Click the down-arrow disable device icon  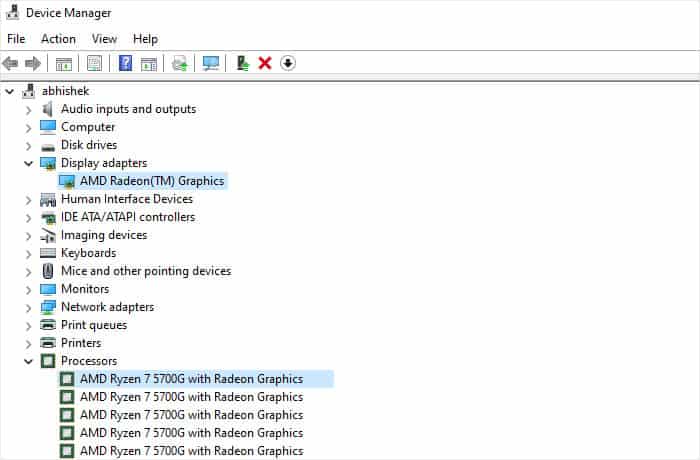(288, 63)
